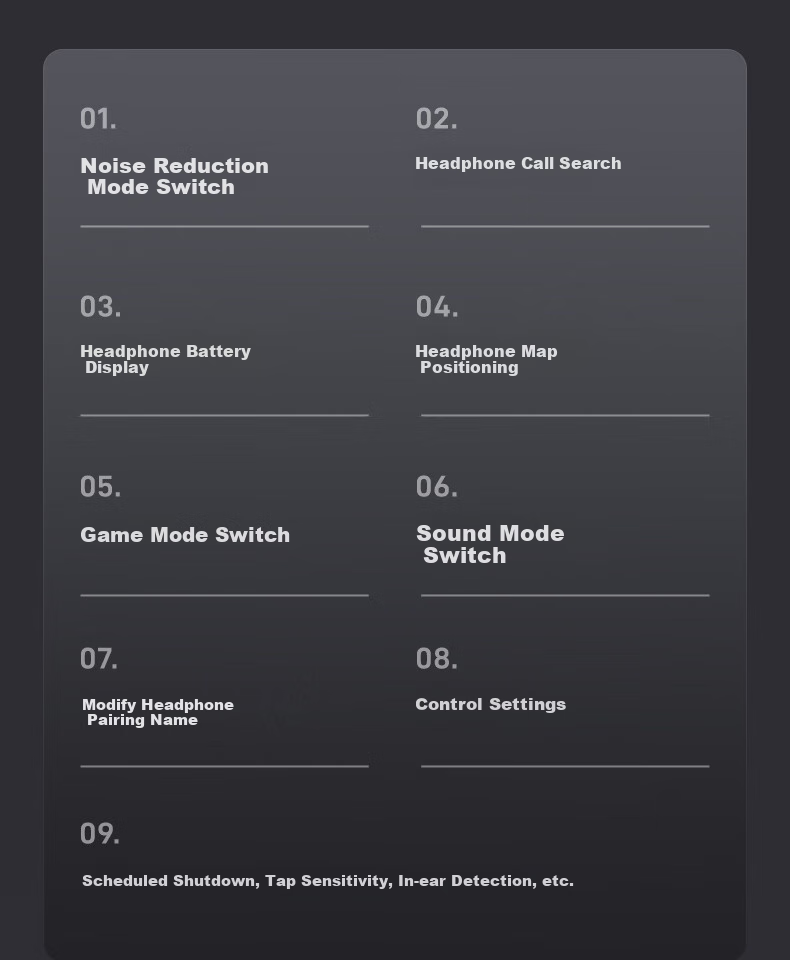790x960 pixels.
Task: Select the number 07. label
Action: point(99,659)
